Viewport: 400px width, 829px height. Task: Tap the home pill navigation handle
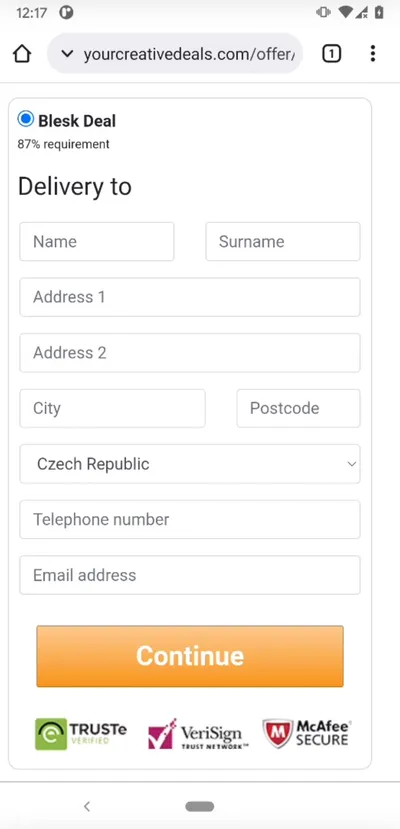(200, 806)
